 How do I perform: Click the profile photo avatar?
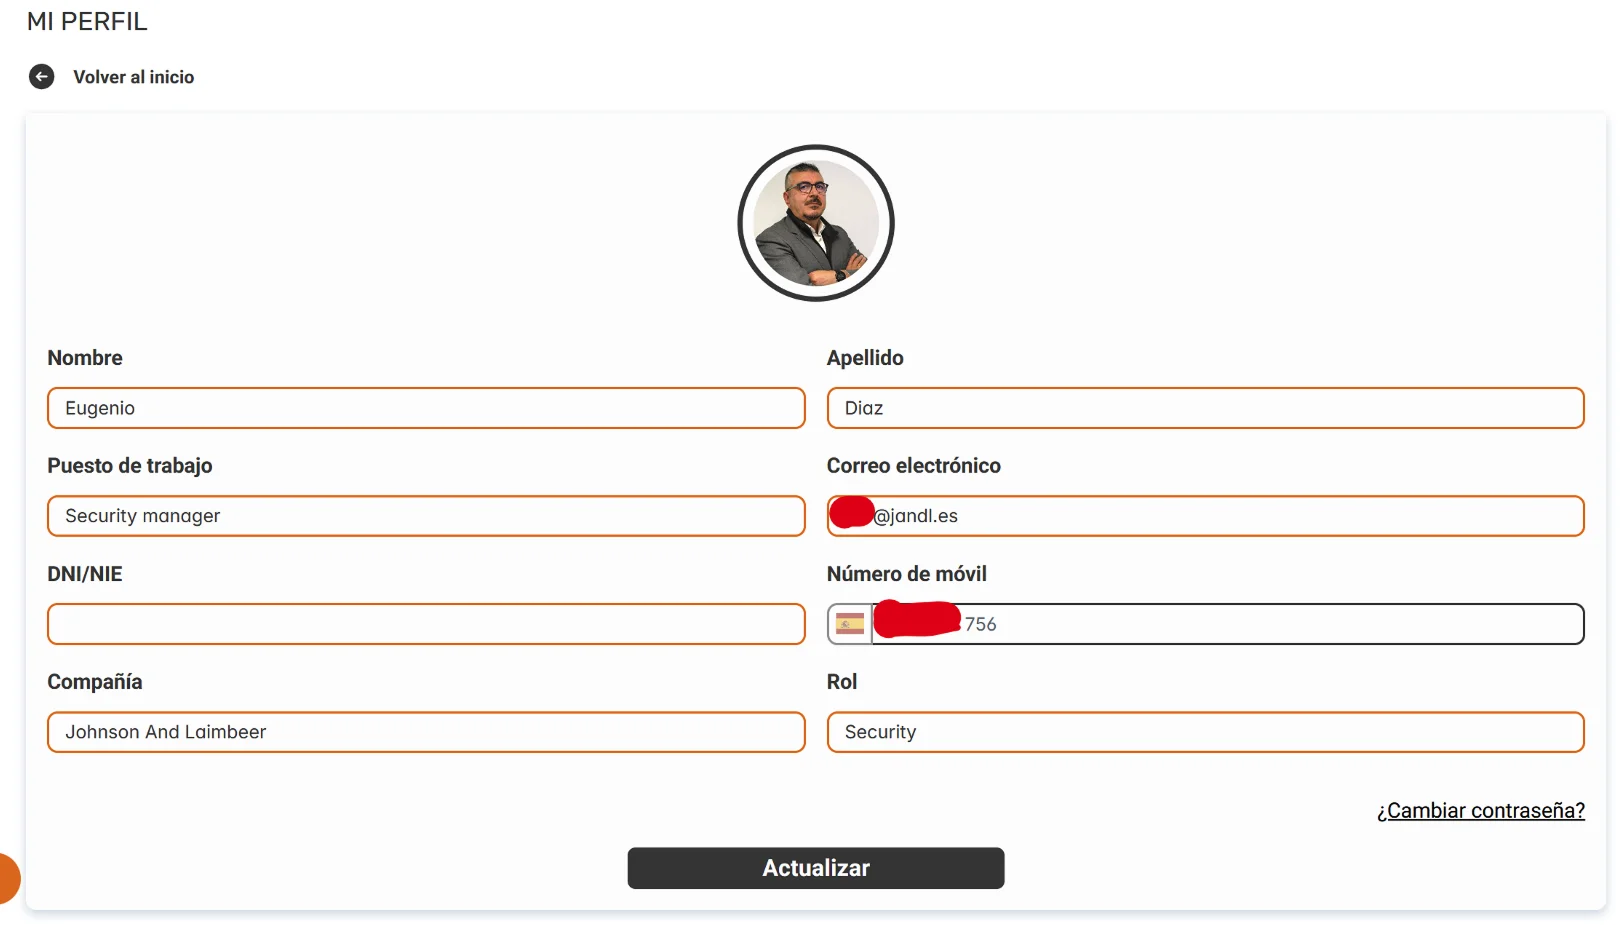point(816,223)
